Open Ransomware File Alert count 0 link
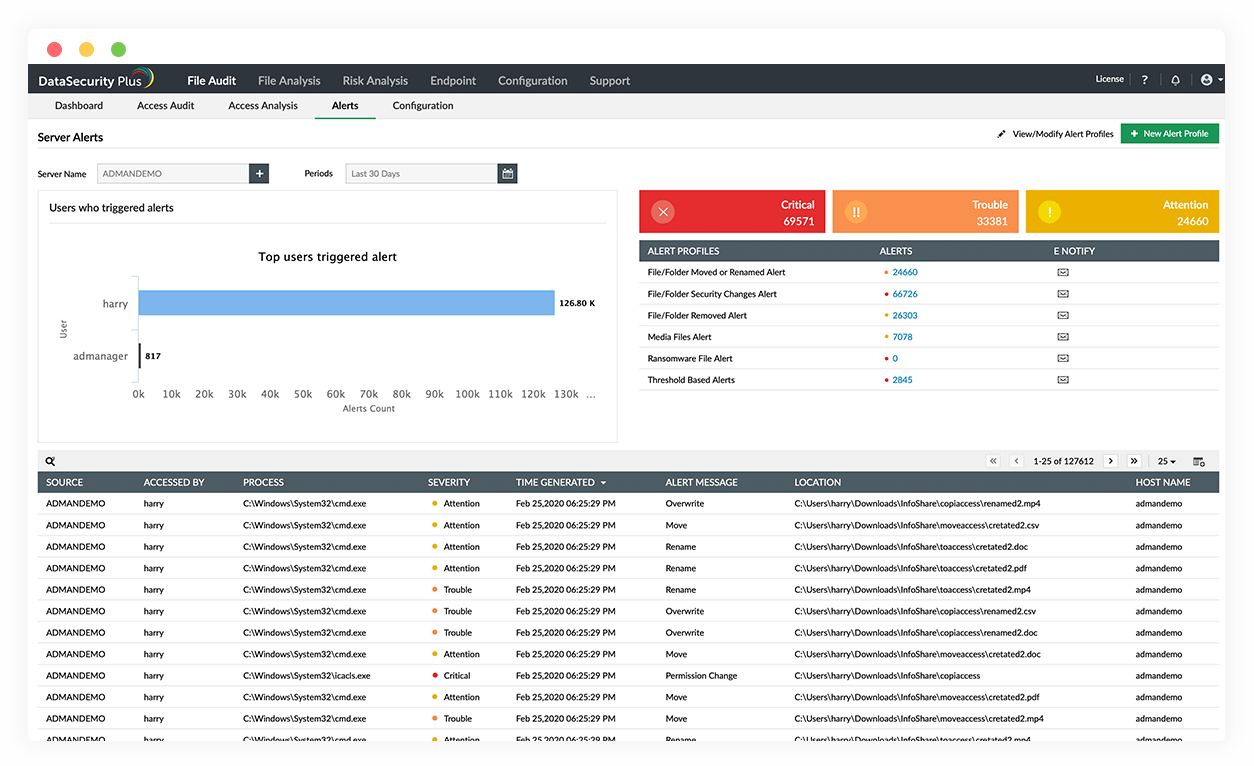 coord(895,358)
